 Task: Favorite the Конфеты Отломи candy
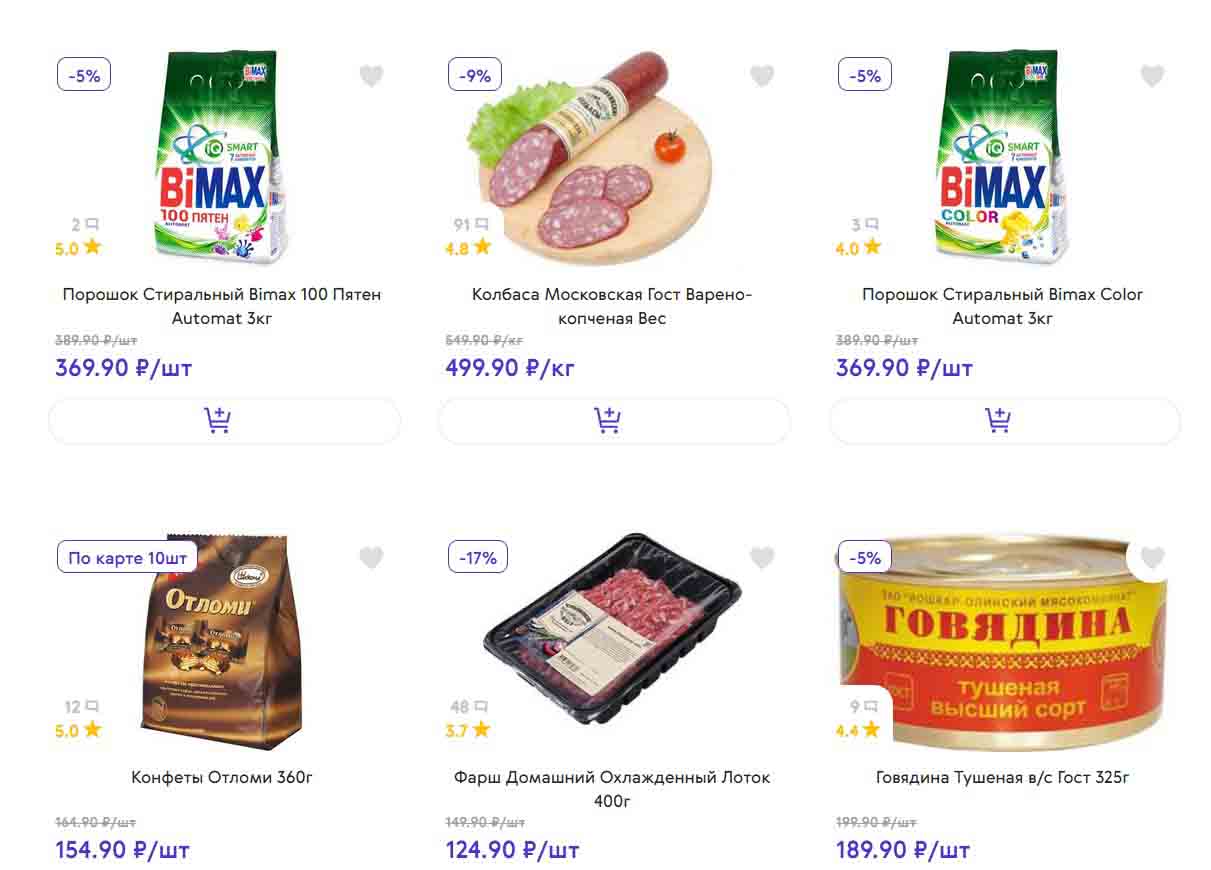click(371, 558)
